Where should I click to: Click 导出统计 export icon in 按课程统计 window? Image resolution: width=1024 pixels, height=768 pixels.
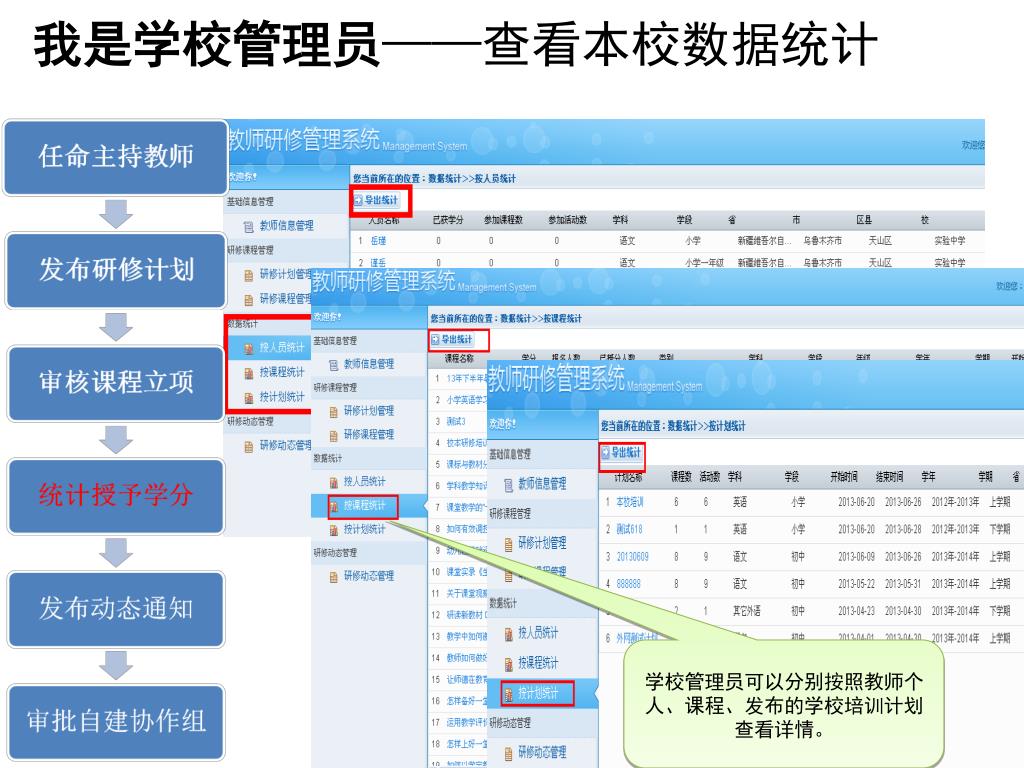[x=435, y=340]
